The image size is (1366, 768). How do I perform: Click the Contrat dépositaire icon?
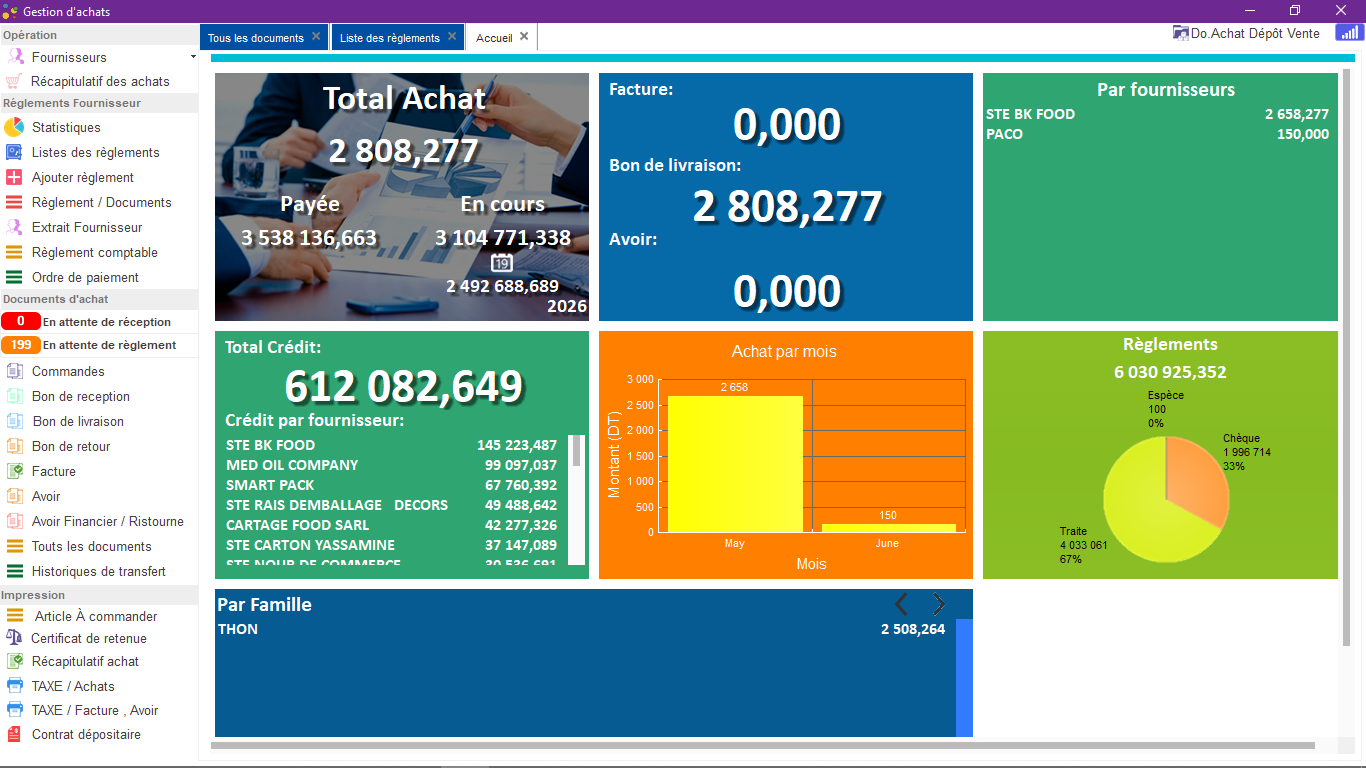coord(14,734)
